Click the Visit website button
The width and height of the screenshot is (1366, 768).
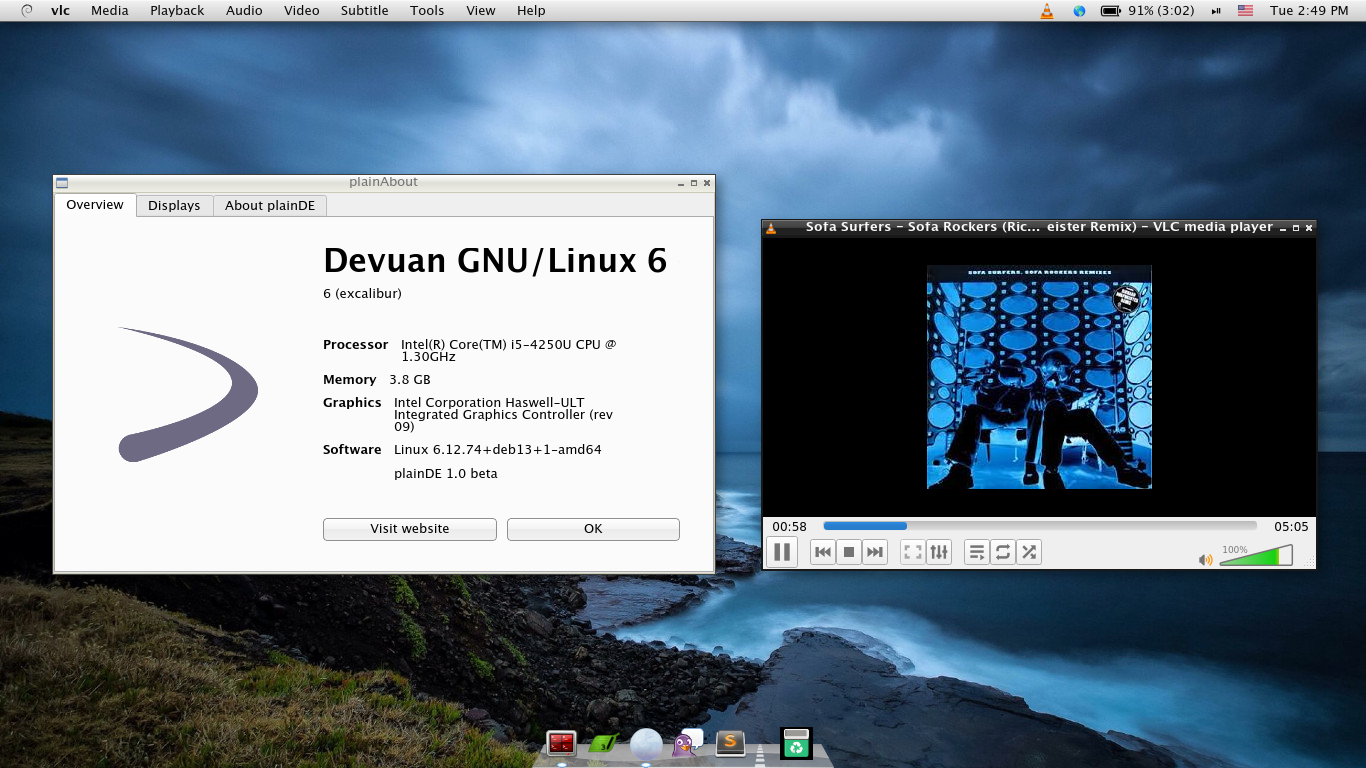coord(410,529)
